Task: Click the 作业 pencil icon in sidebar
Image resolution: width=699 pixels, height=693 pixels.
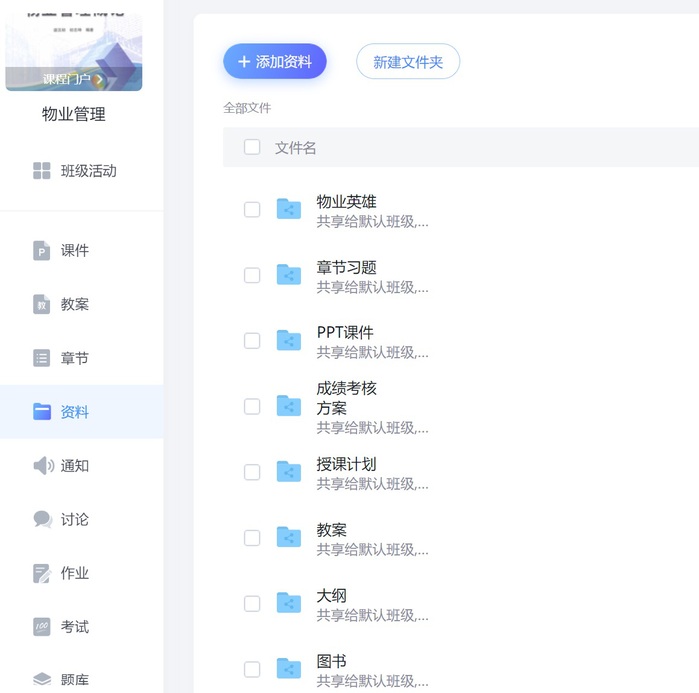Action: 42,573
